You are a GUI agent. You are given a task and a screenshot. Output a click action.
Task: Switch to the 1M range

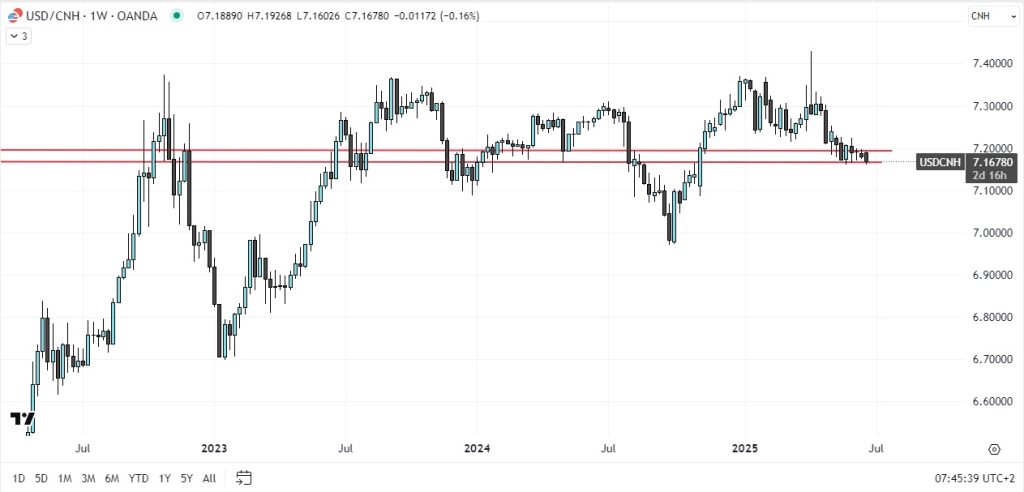click(x=64, y=478)
